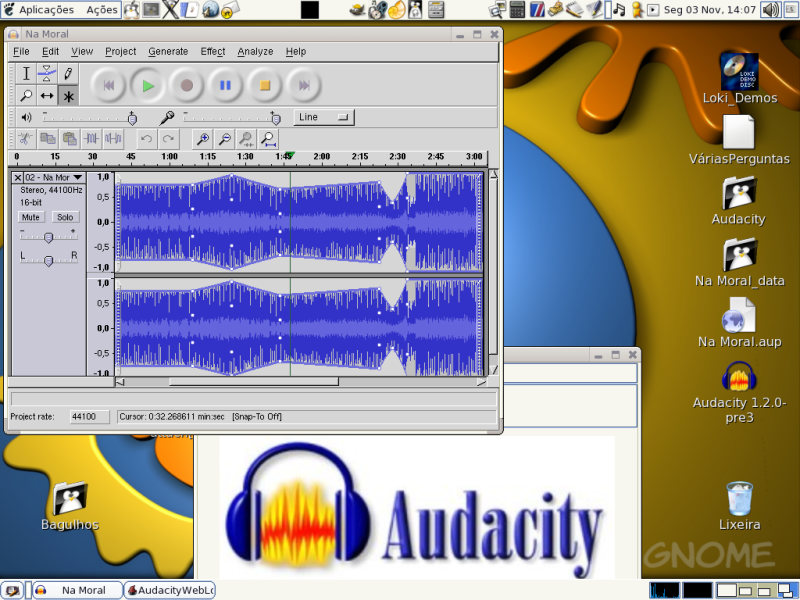Select the Na Moral.aup file icon
The width and height of the screenshot is (800, 600).
(740, 322)
